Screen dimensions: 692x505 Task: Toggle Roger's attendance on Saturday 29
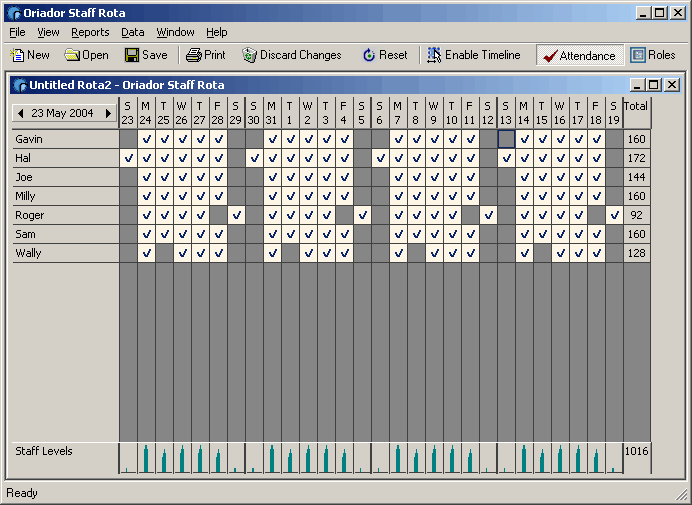(237, 215)
